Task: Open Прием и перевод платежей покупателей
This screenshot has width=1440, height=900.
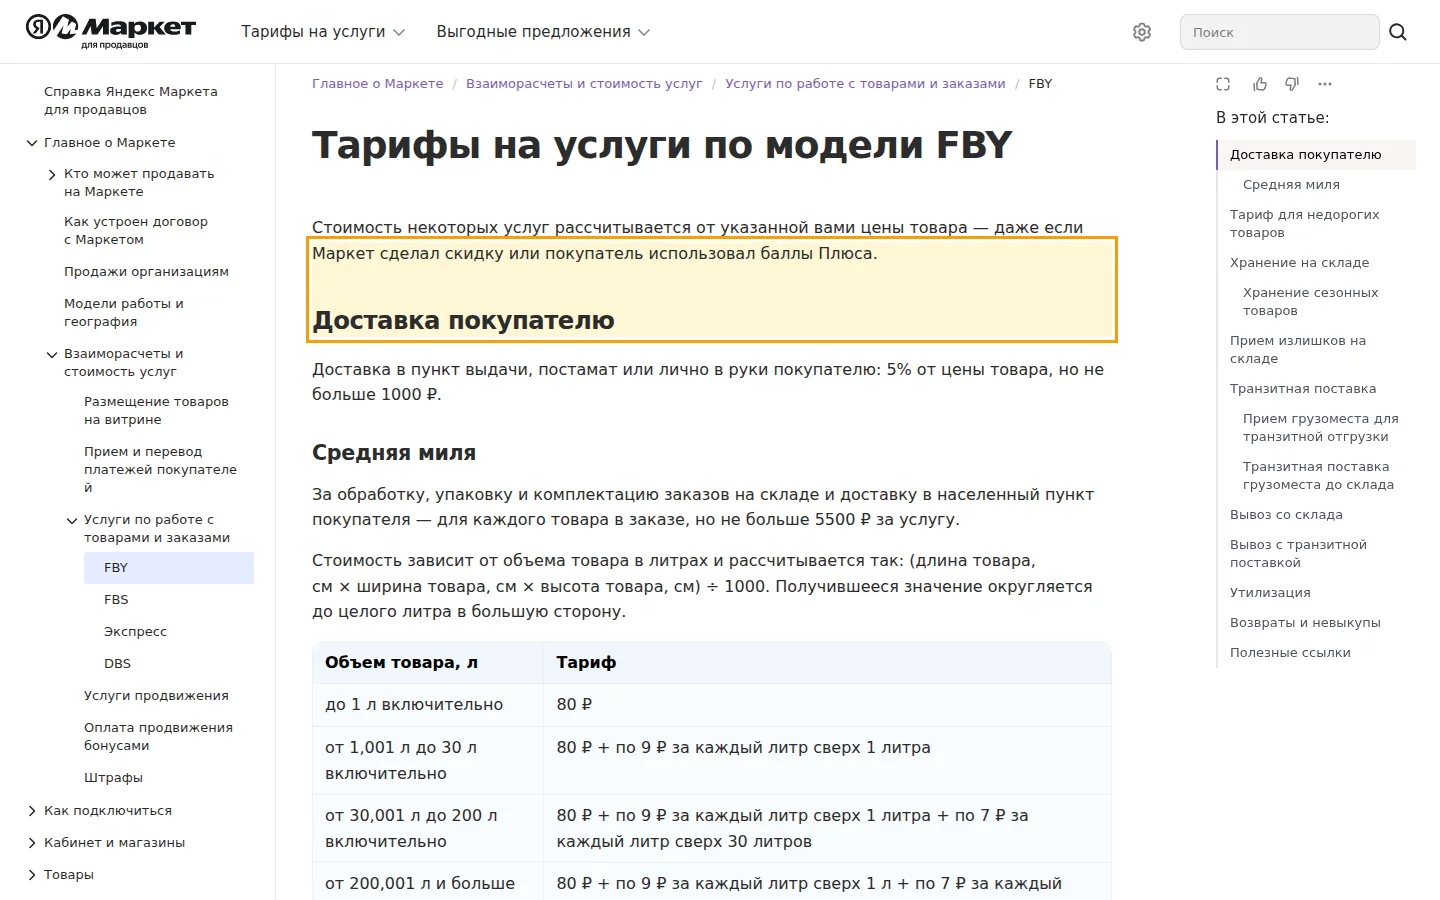Action: pos(161,469)
